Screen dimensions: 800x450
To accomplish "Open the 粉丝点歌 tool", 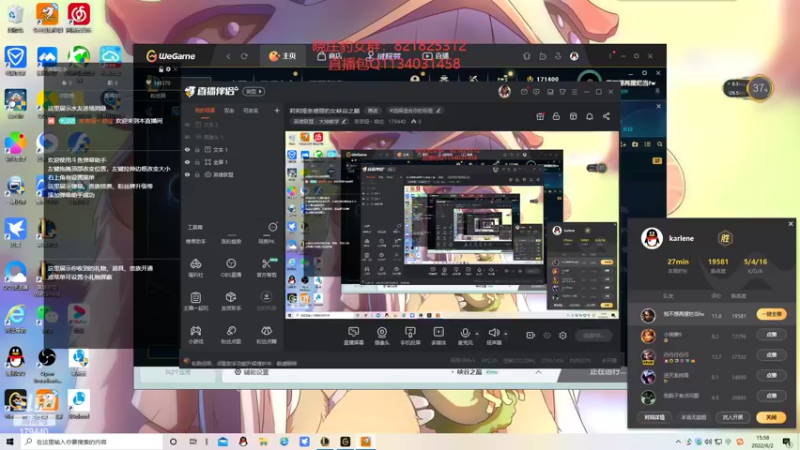I will point(231,335).
